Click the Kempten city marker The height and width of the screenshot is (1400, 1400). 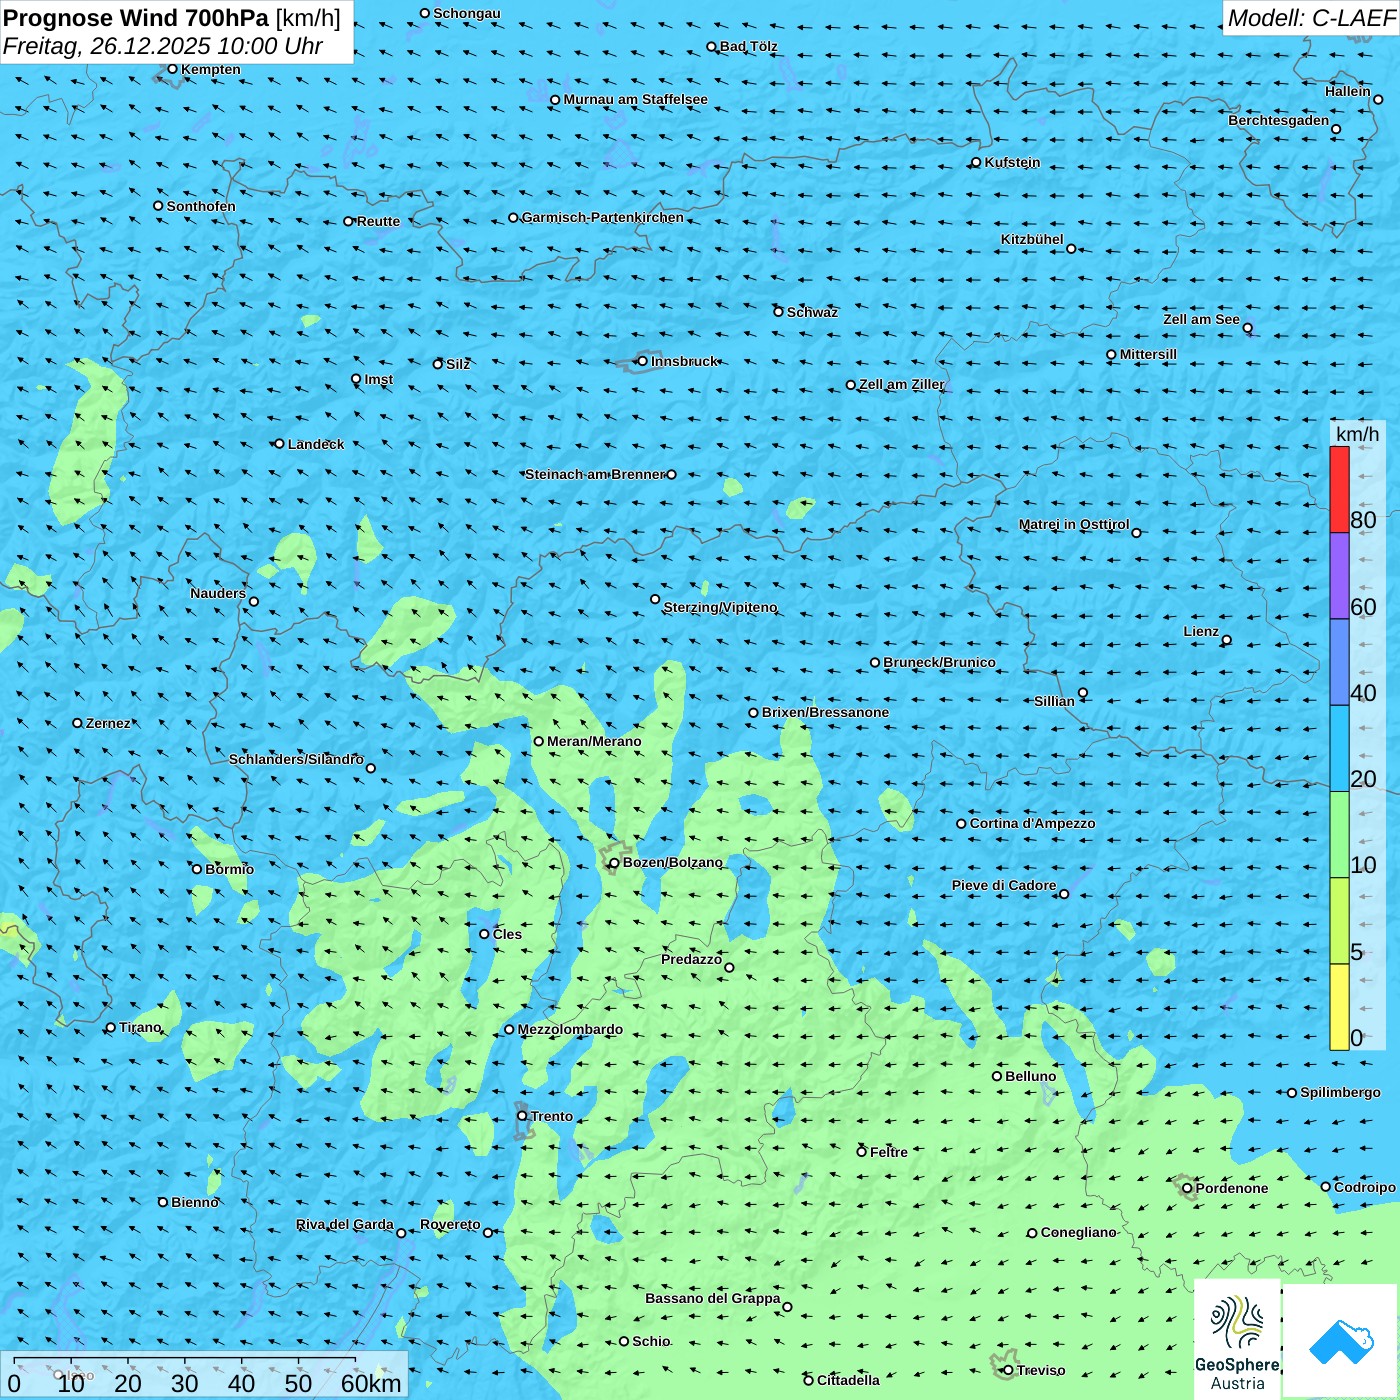point(172,69)
